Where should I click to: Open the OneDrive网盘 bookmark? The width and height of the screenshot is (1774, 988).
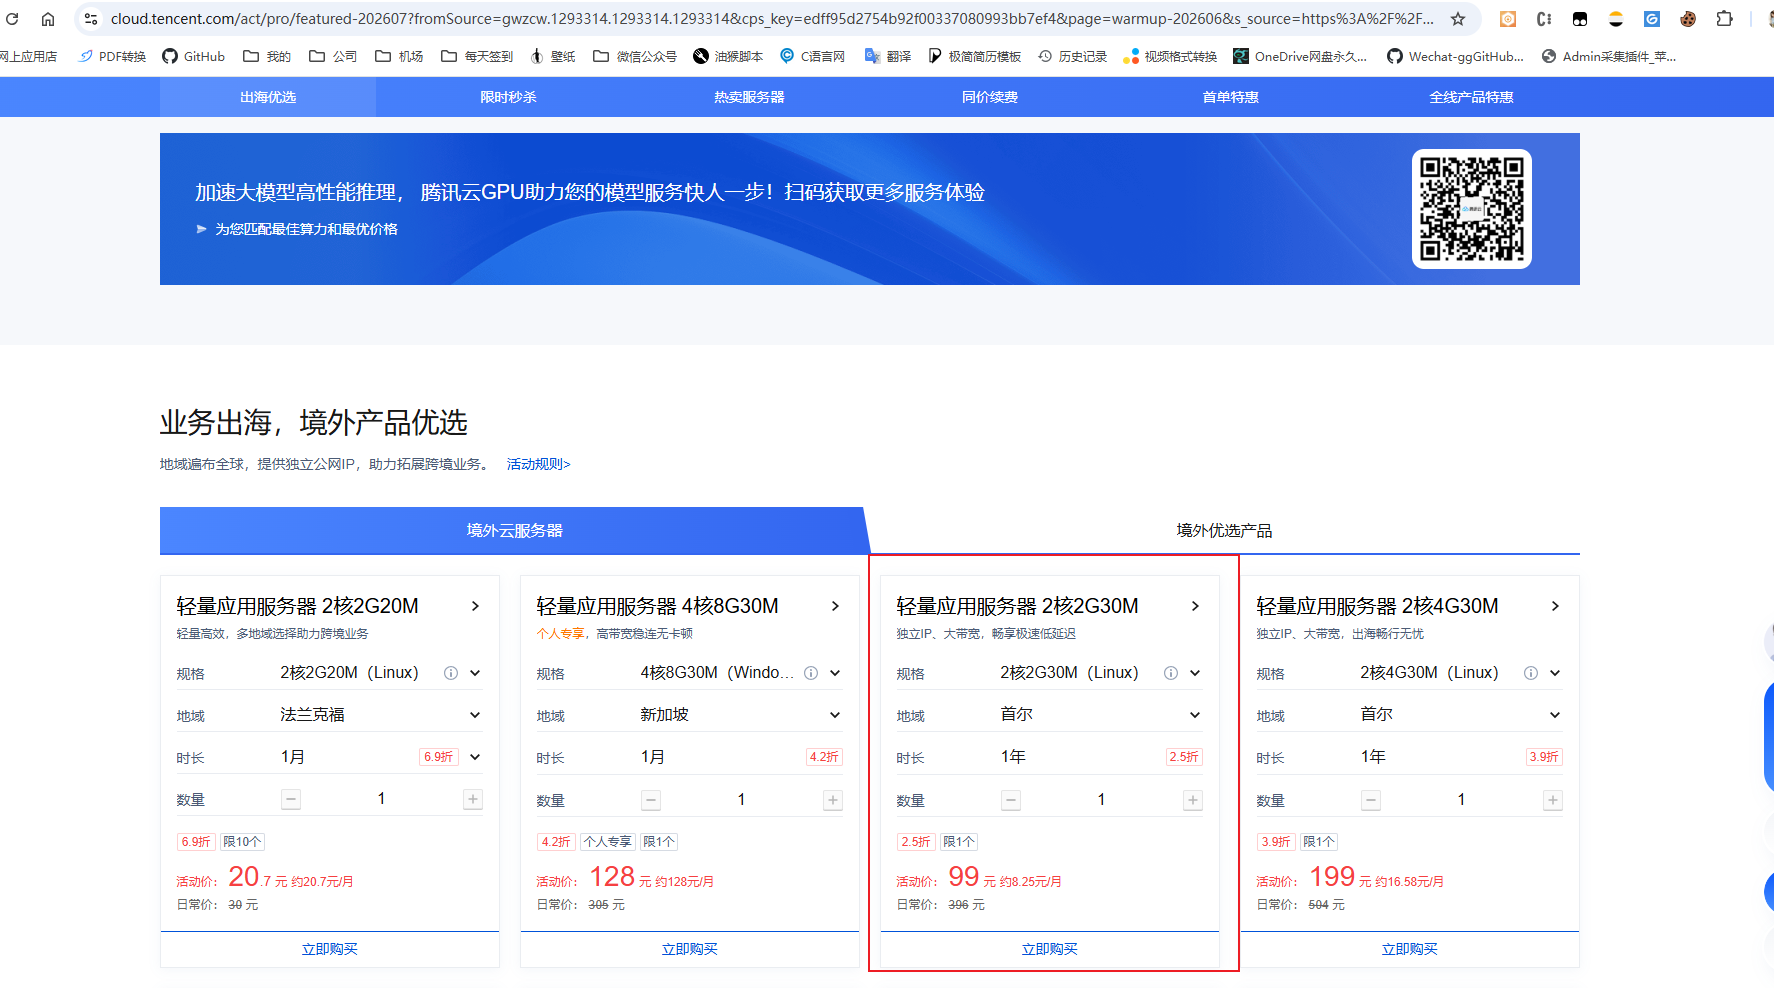1300,57
